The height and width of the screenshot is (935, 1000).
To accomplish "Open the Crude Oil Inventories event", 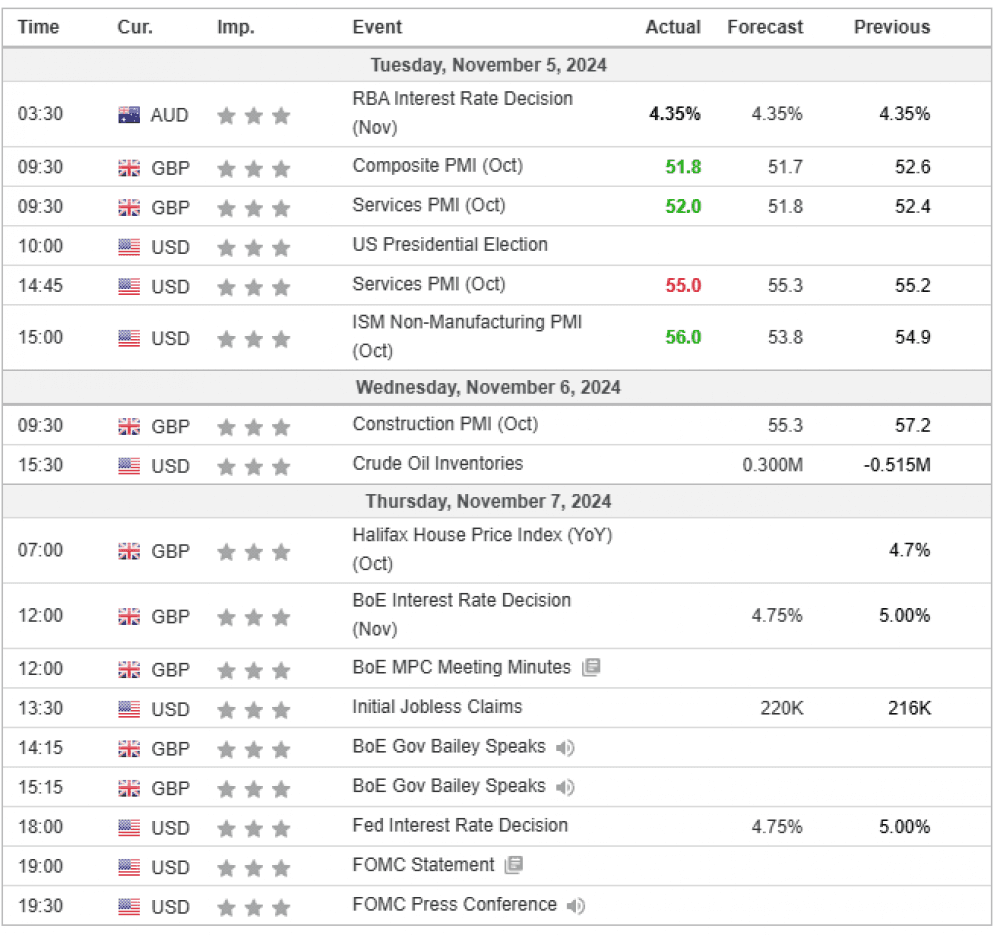I will pyautogui.click(x=438, y=463).
